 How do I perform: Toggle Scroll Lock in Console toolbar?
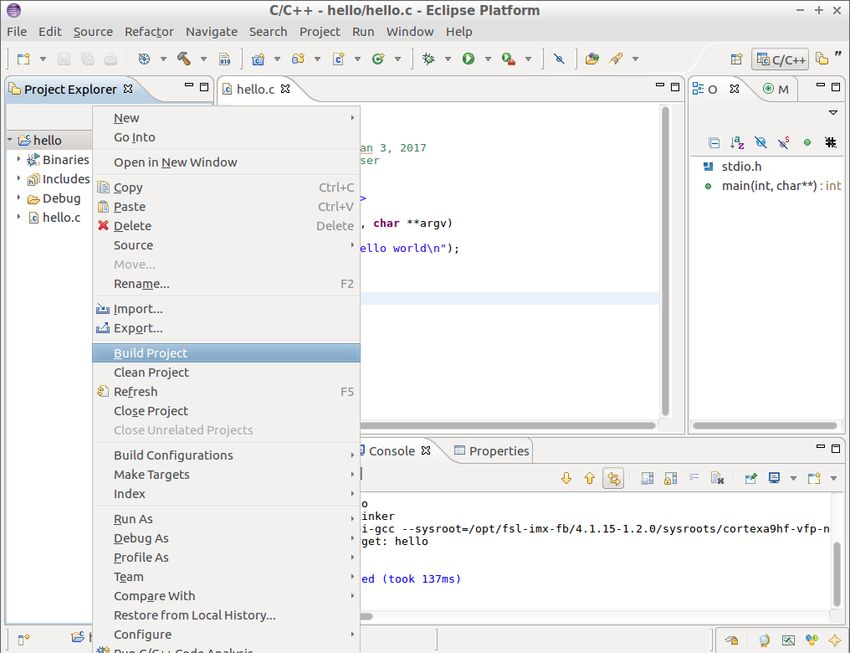tap(671, 478)
